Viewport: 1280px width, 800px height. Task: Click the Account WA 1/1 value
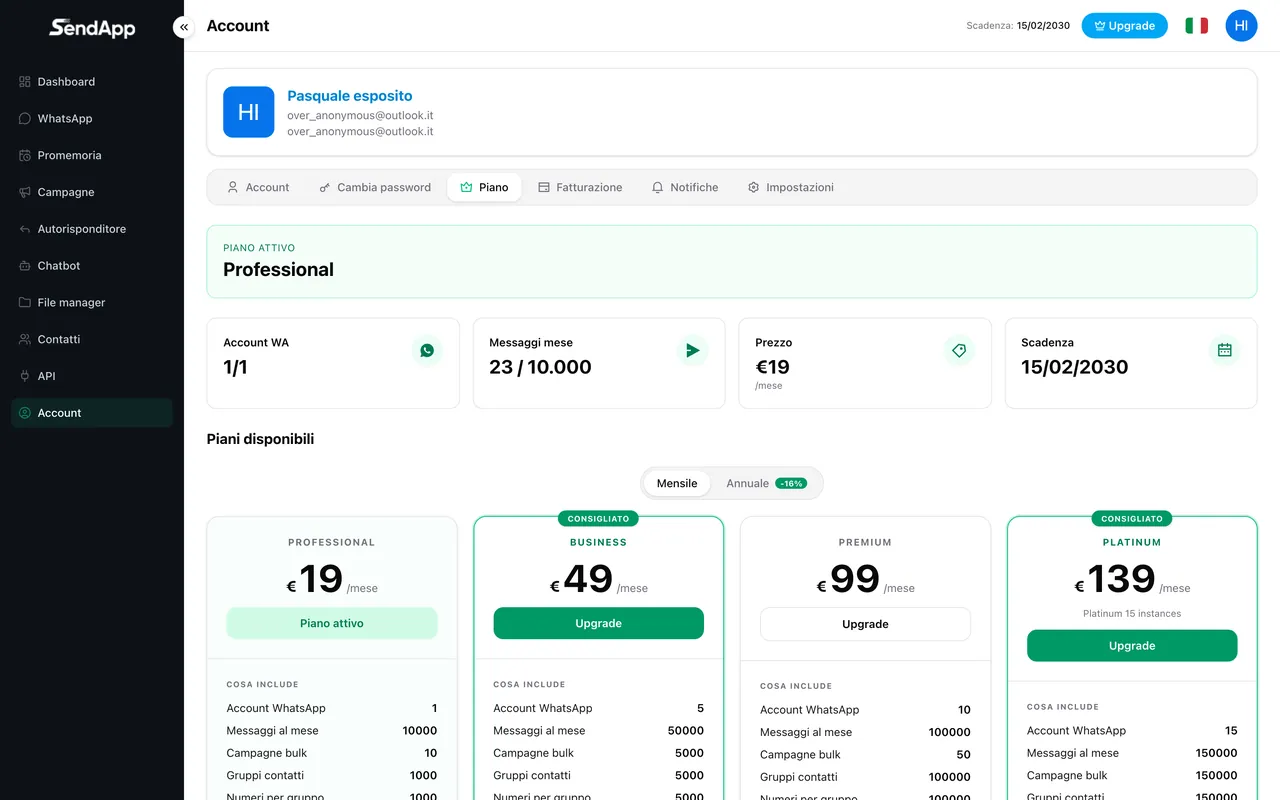coord(235,367)
